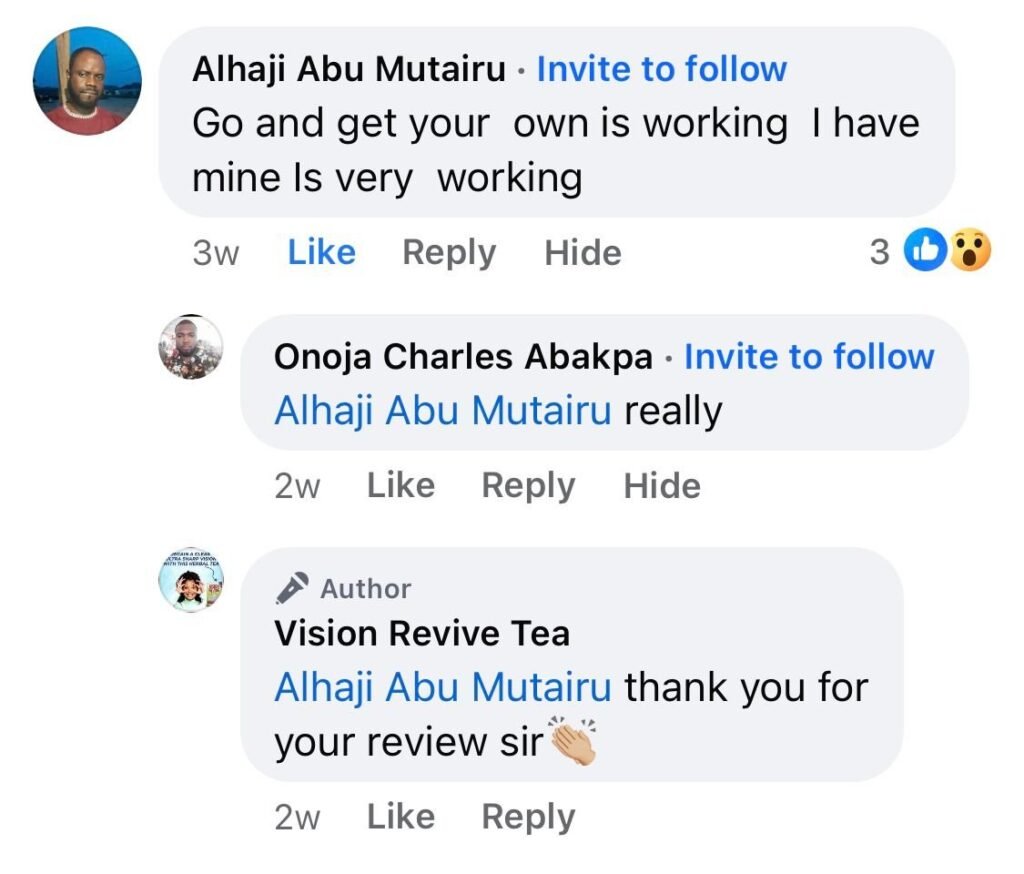Reply to Onoja Charles Abakpa's comment

(x=528, y=486)
